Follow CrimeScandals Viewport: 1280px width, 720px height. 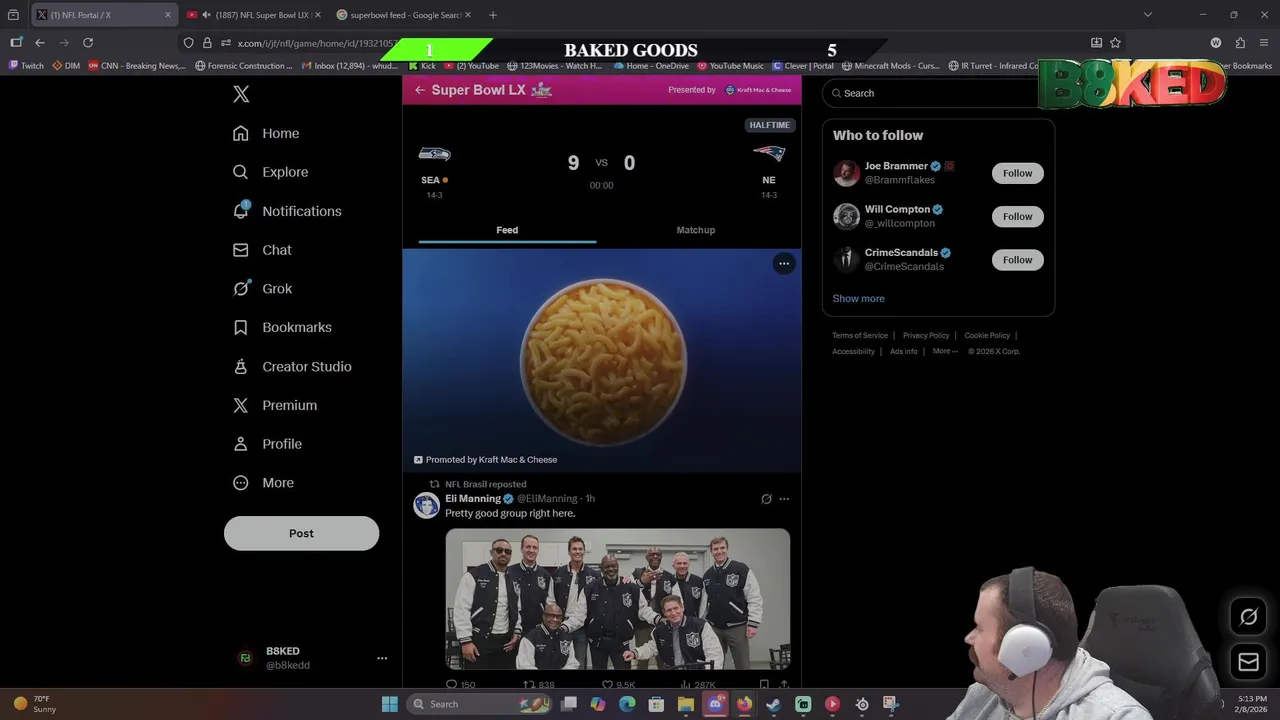[1017, 260]
